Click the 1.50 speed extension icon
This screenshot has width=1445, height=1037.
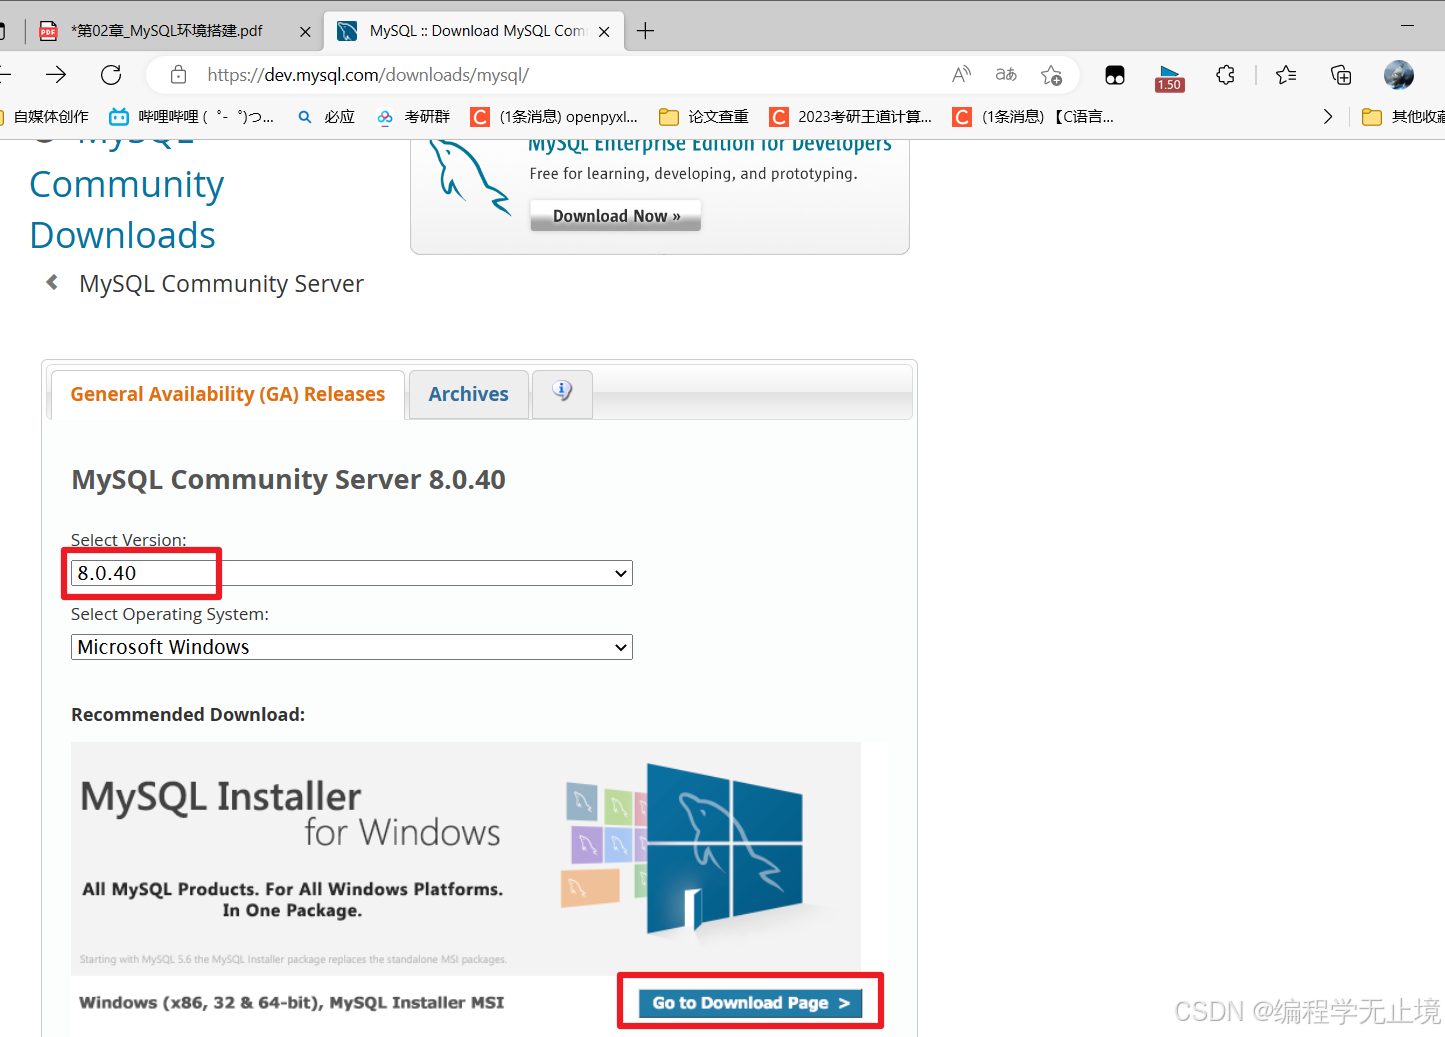point(1169,77)
